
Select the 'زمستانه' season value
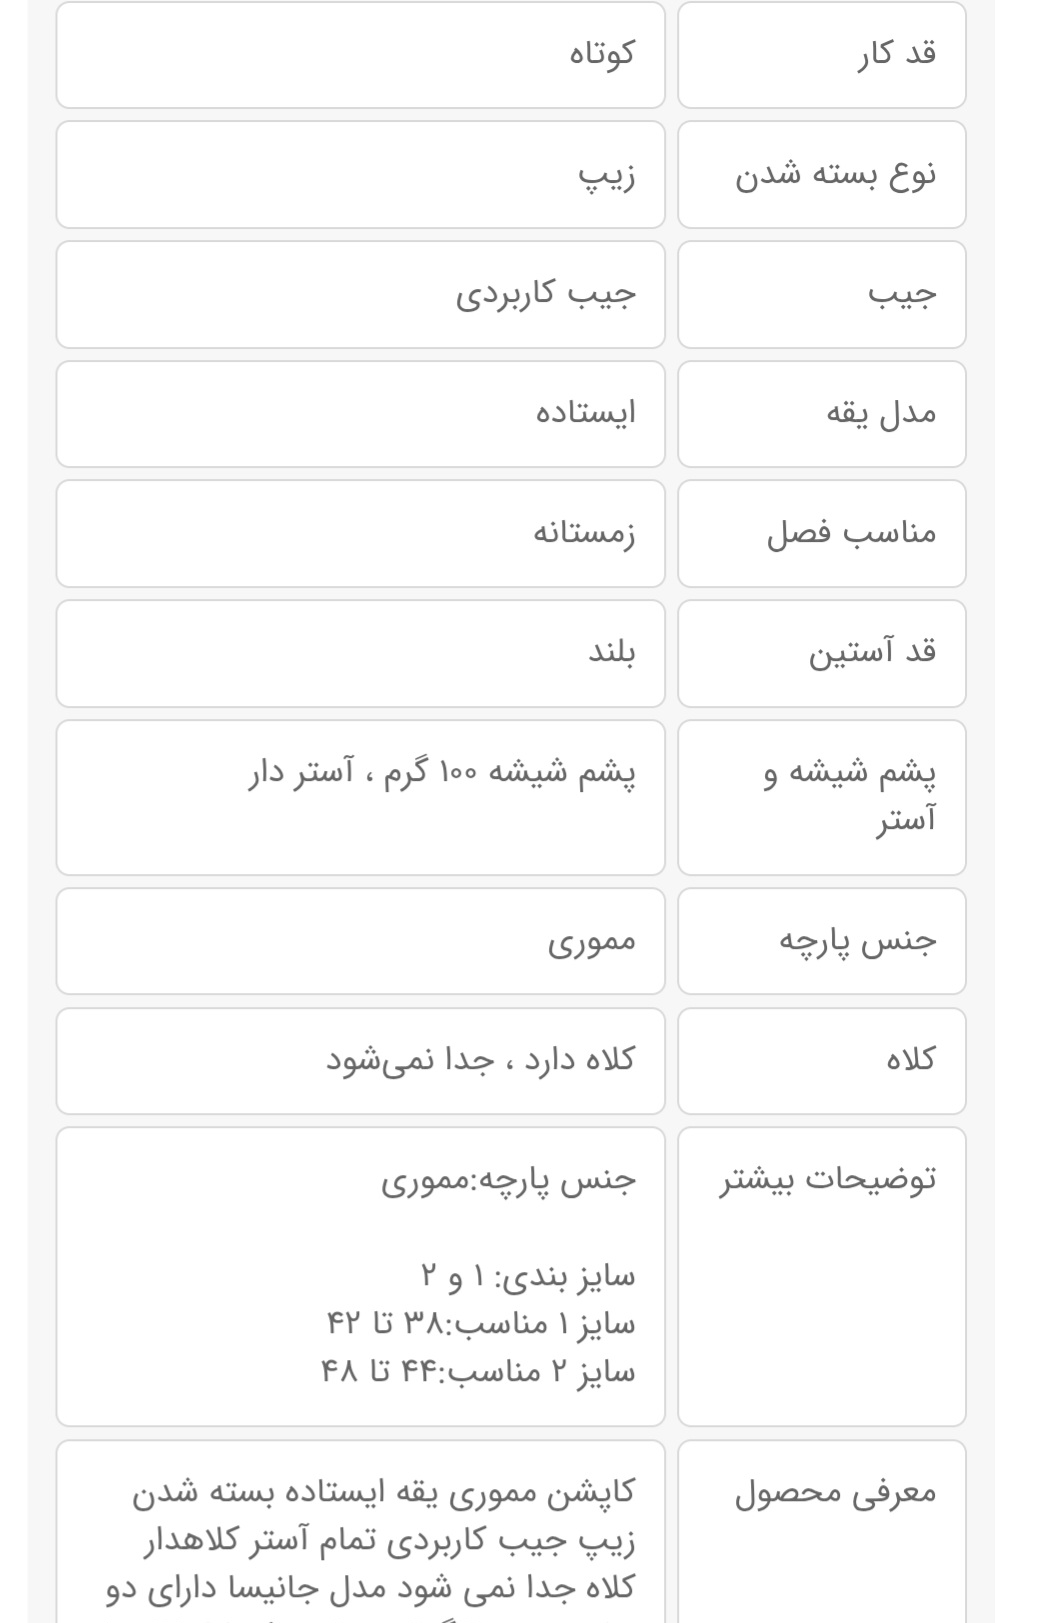click(x=584, y=533)
